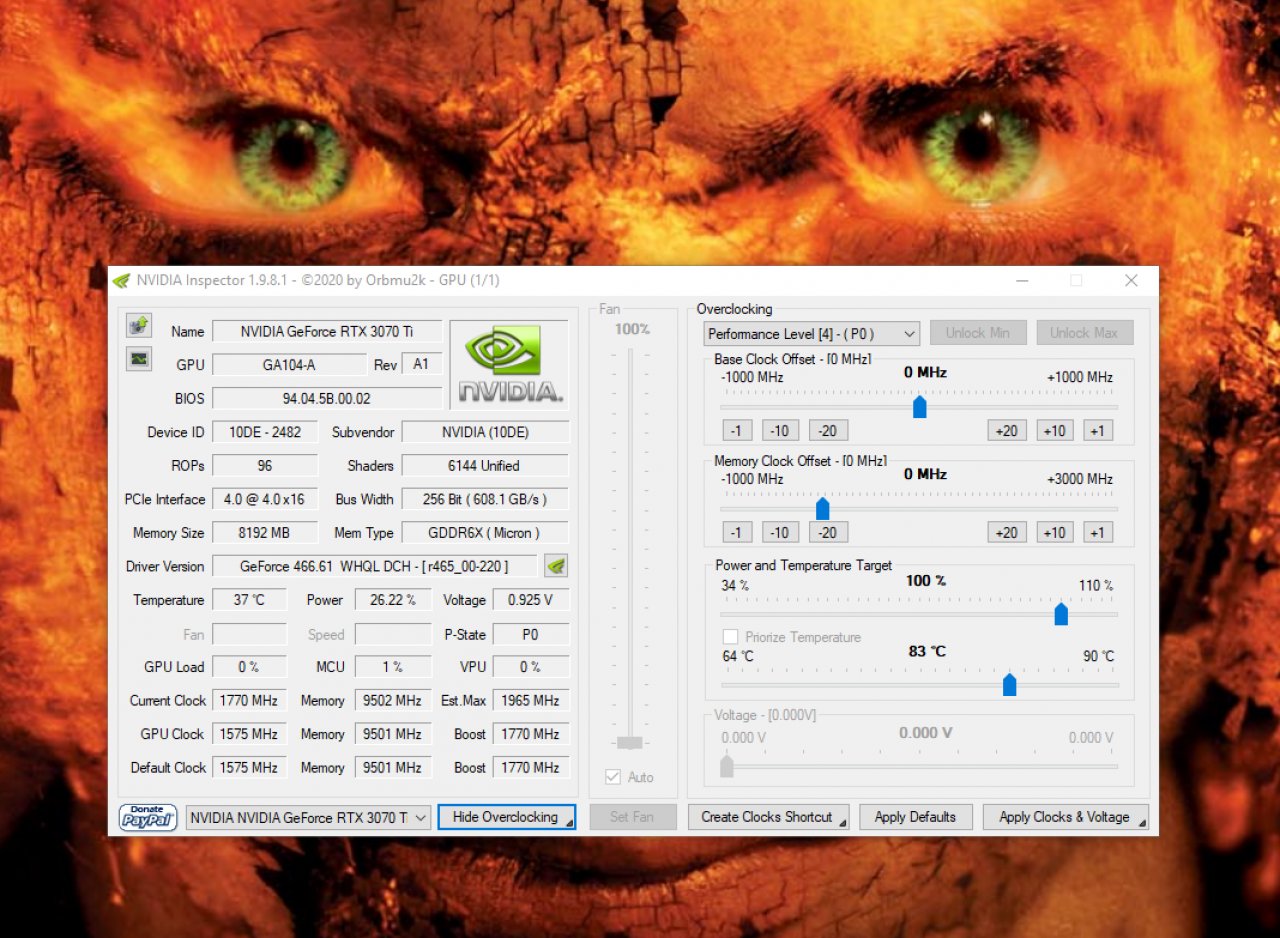Click NVIDIA Inspector title bar app icon
The width and height of the screenshot is (1280, 938).
click(x=121, y=280)
